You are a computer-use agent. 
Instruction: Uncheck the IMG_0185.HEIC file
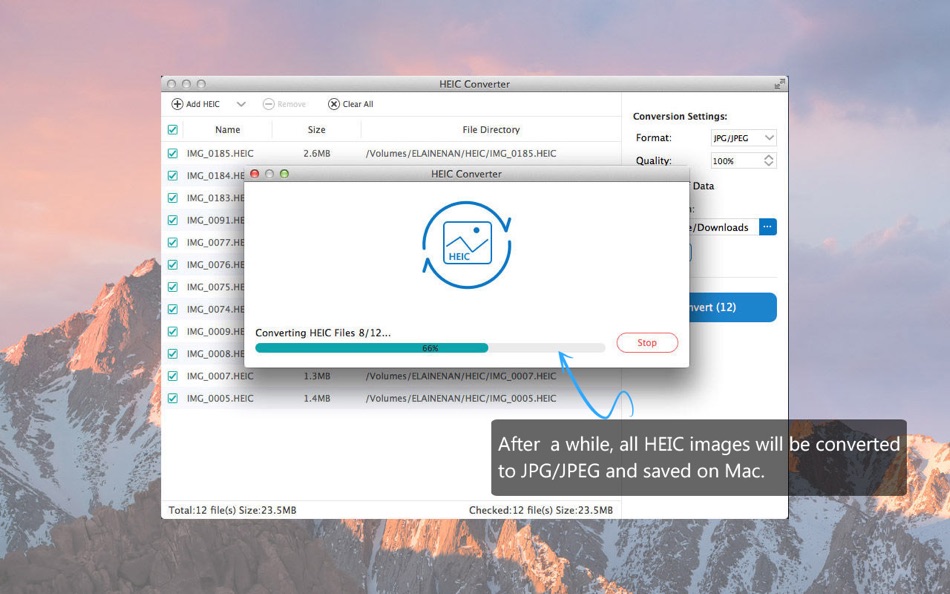[175, 153]
